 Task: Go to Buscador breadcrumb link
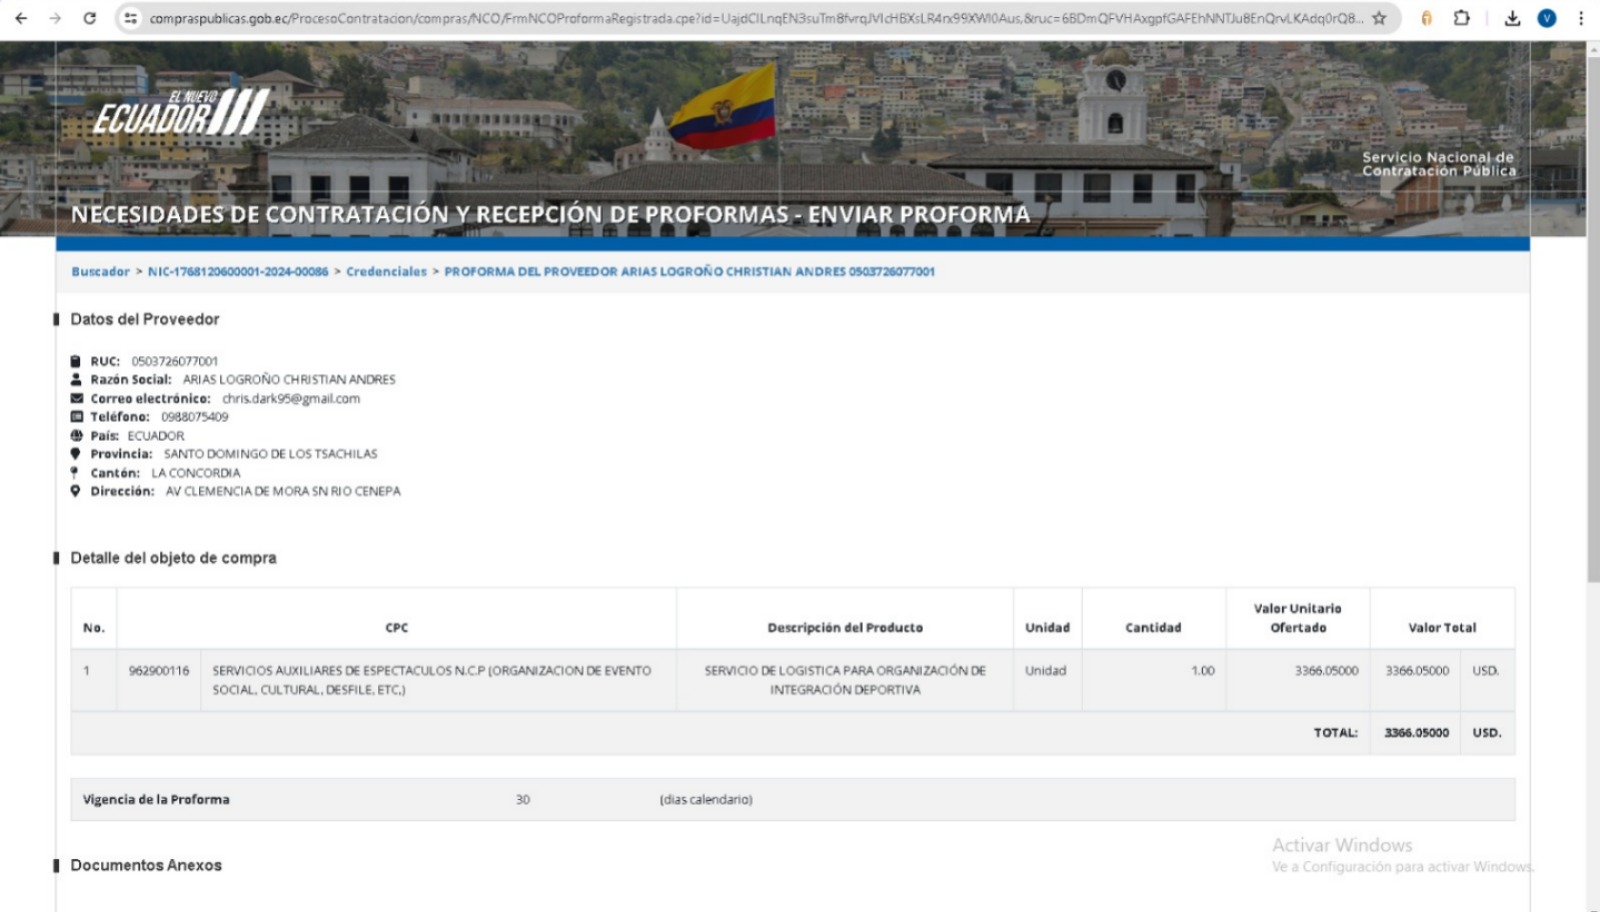100,272
